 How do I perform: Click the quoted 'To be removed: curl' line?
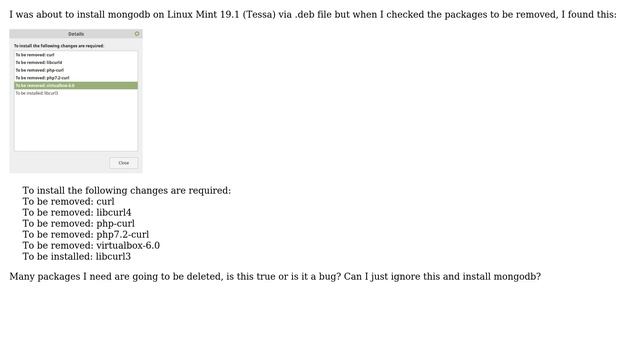[x=69, y=202]
